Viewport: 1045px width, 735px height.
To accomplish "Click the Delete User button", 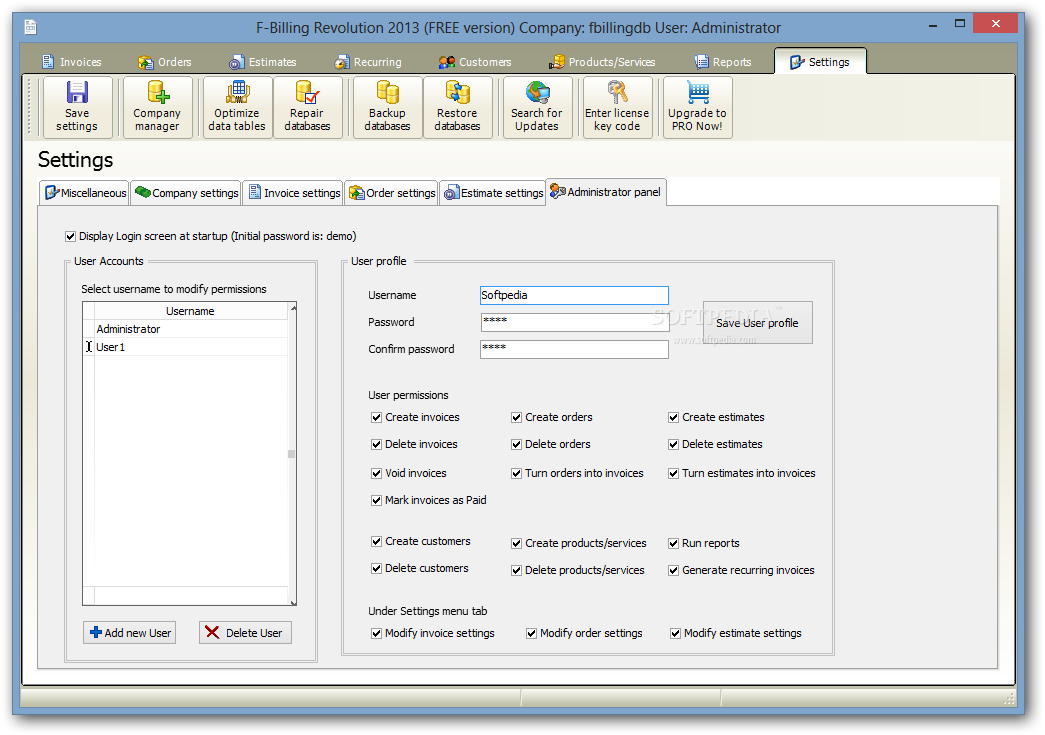I will [x=245, y=632].
